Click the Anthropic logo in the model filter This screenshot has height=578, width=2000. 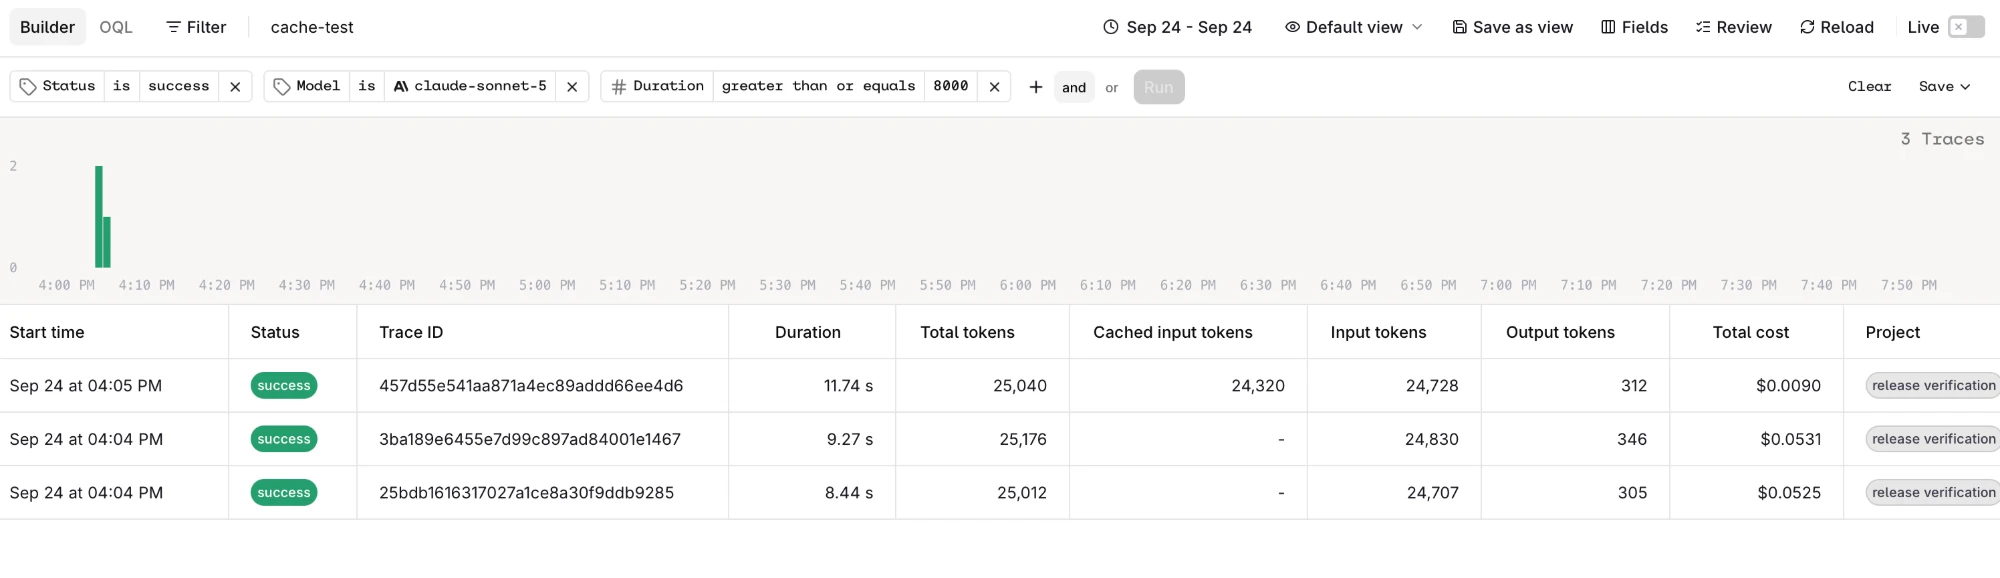(401, 86)
